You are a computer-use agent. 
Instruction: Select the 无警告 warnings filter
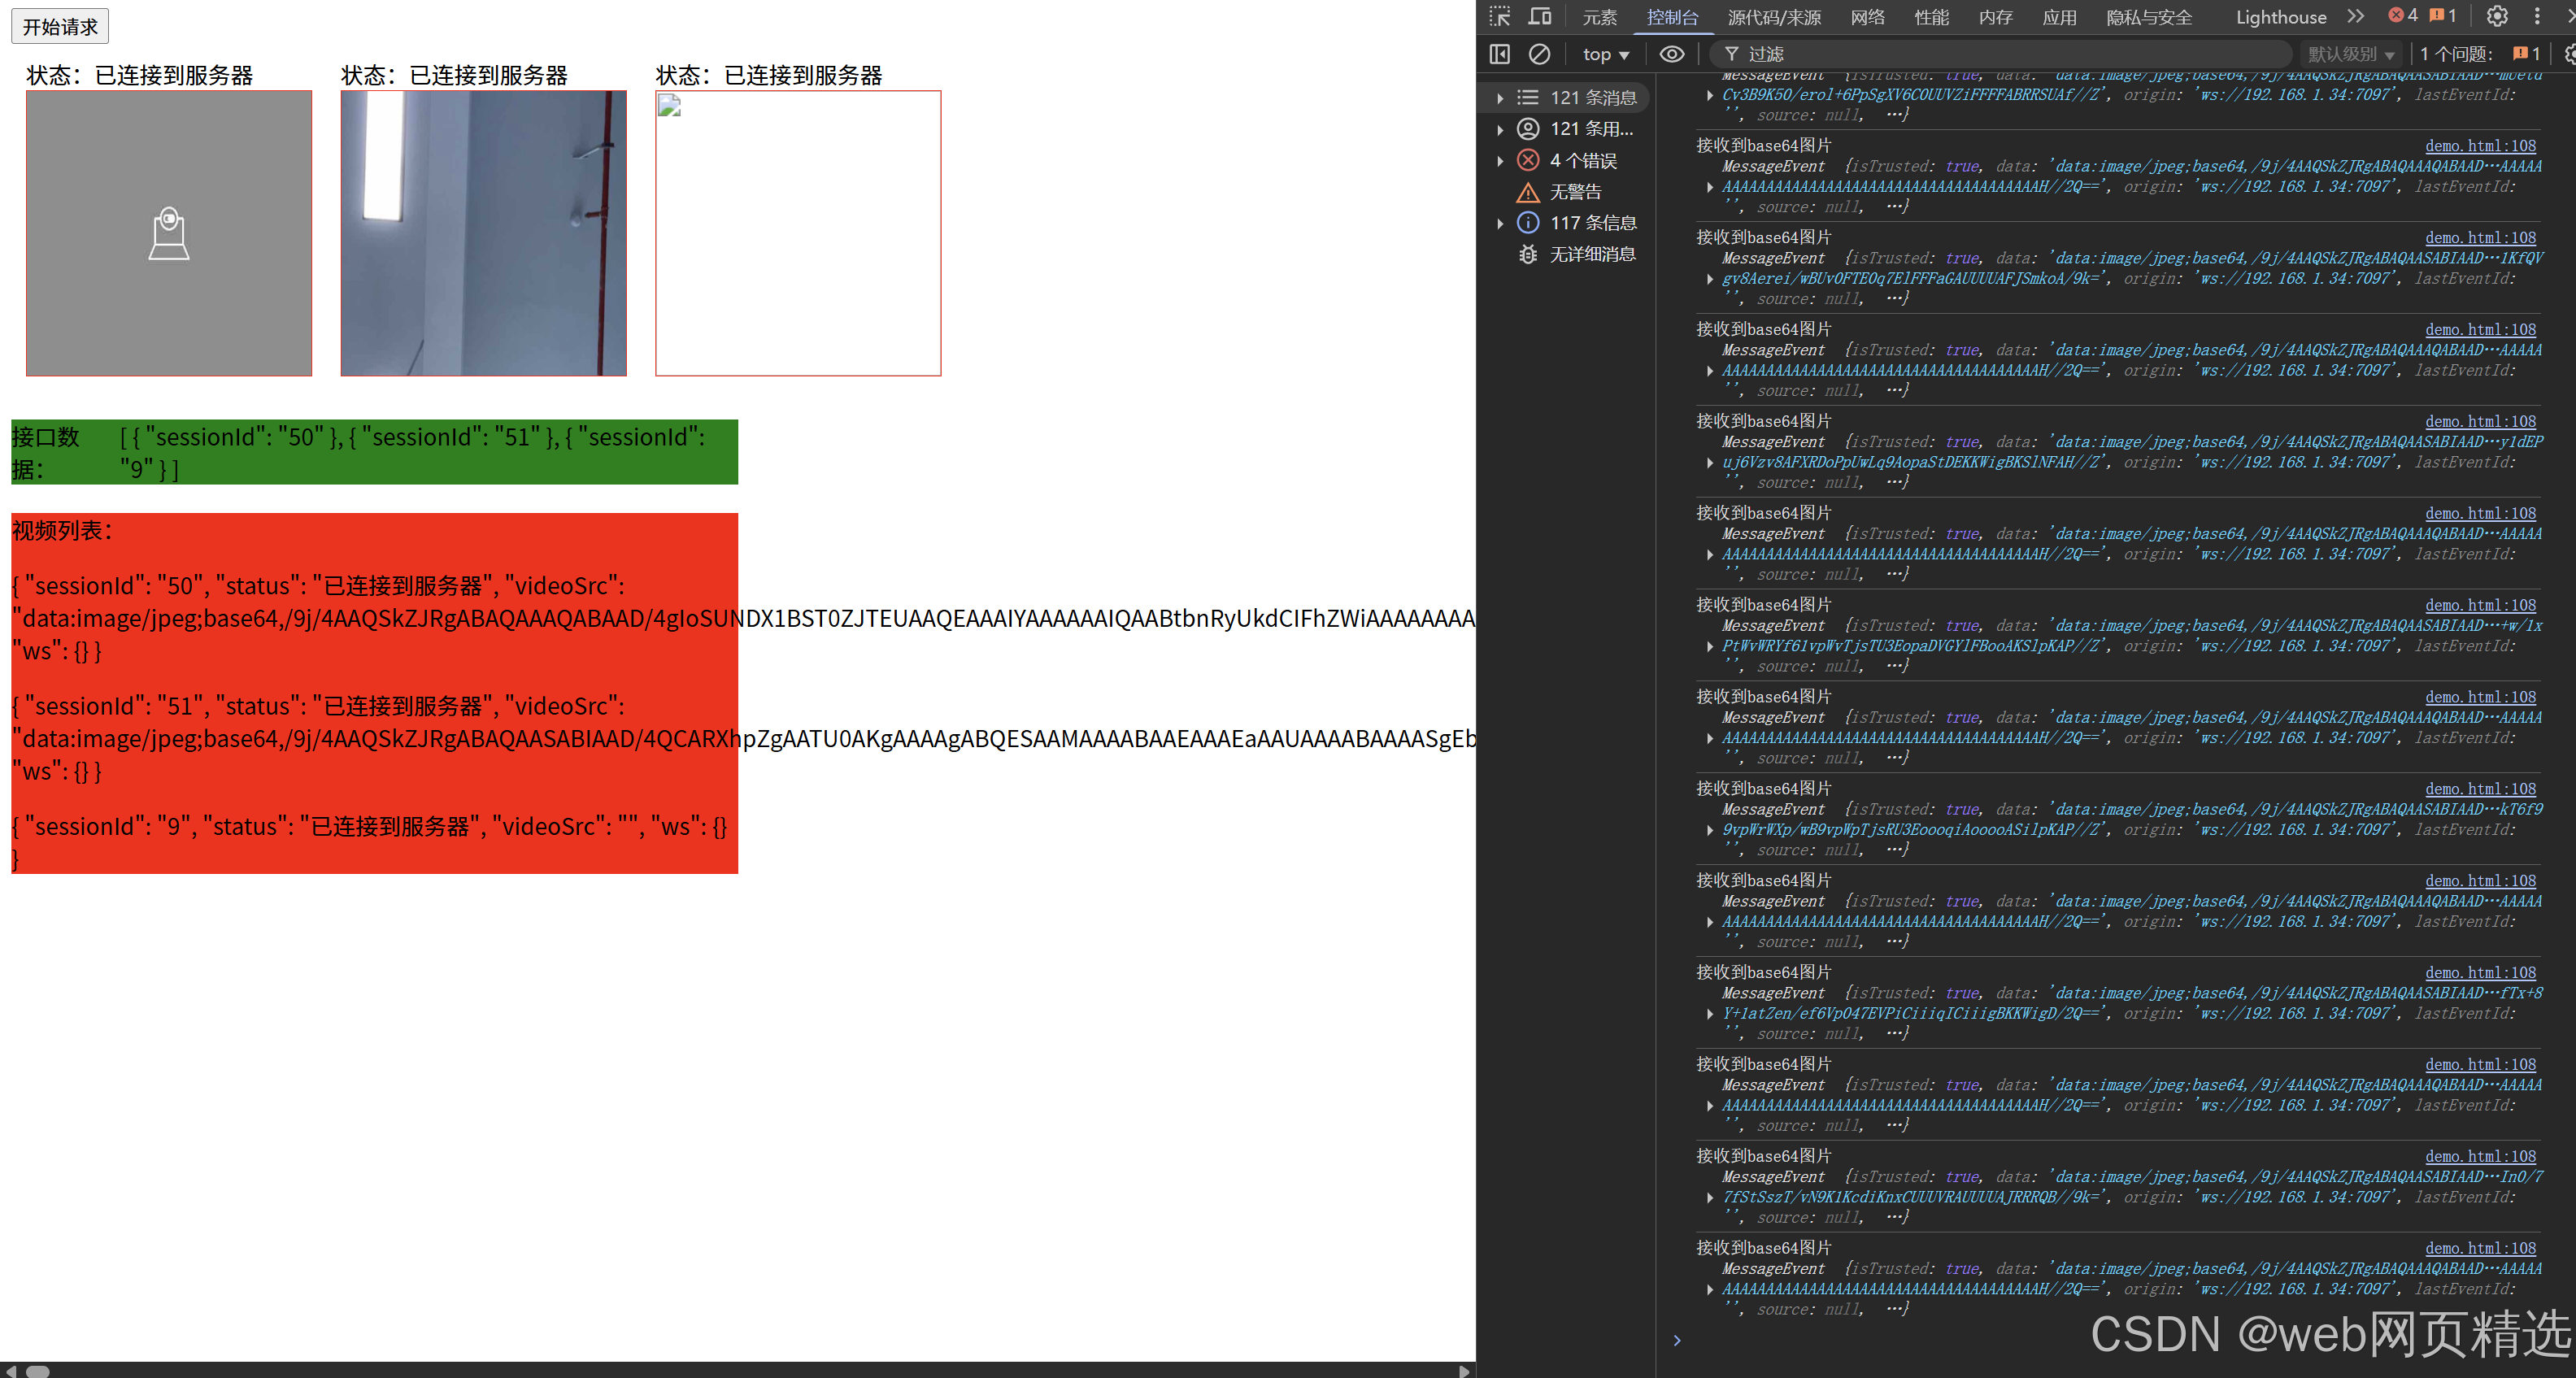point(1574,192)
